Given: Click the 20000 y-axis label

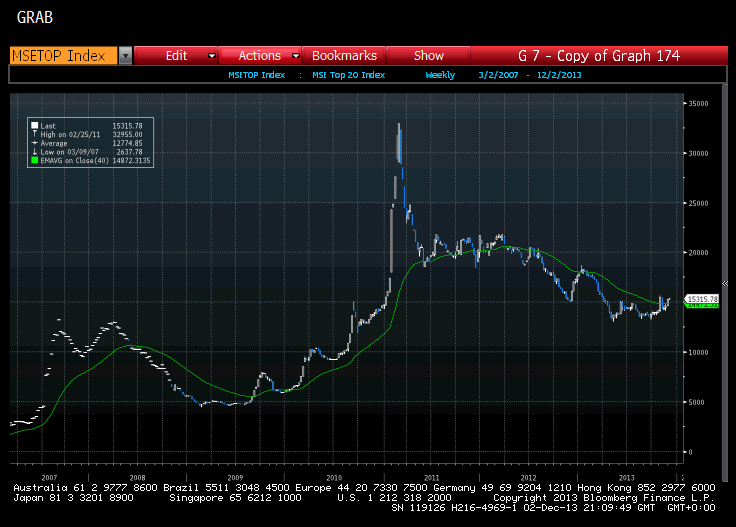Looking at the screenshot, I should click(698, 253).
